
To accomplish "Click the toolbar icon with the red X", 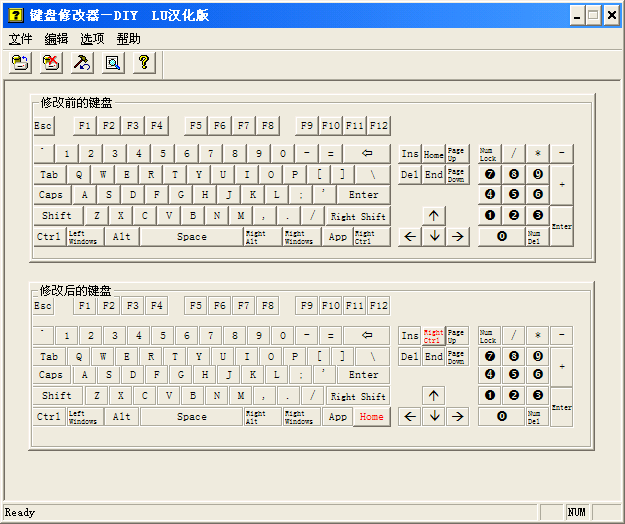I will click(51, 63).
